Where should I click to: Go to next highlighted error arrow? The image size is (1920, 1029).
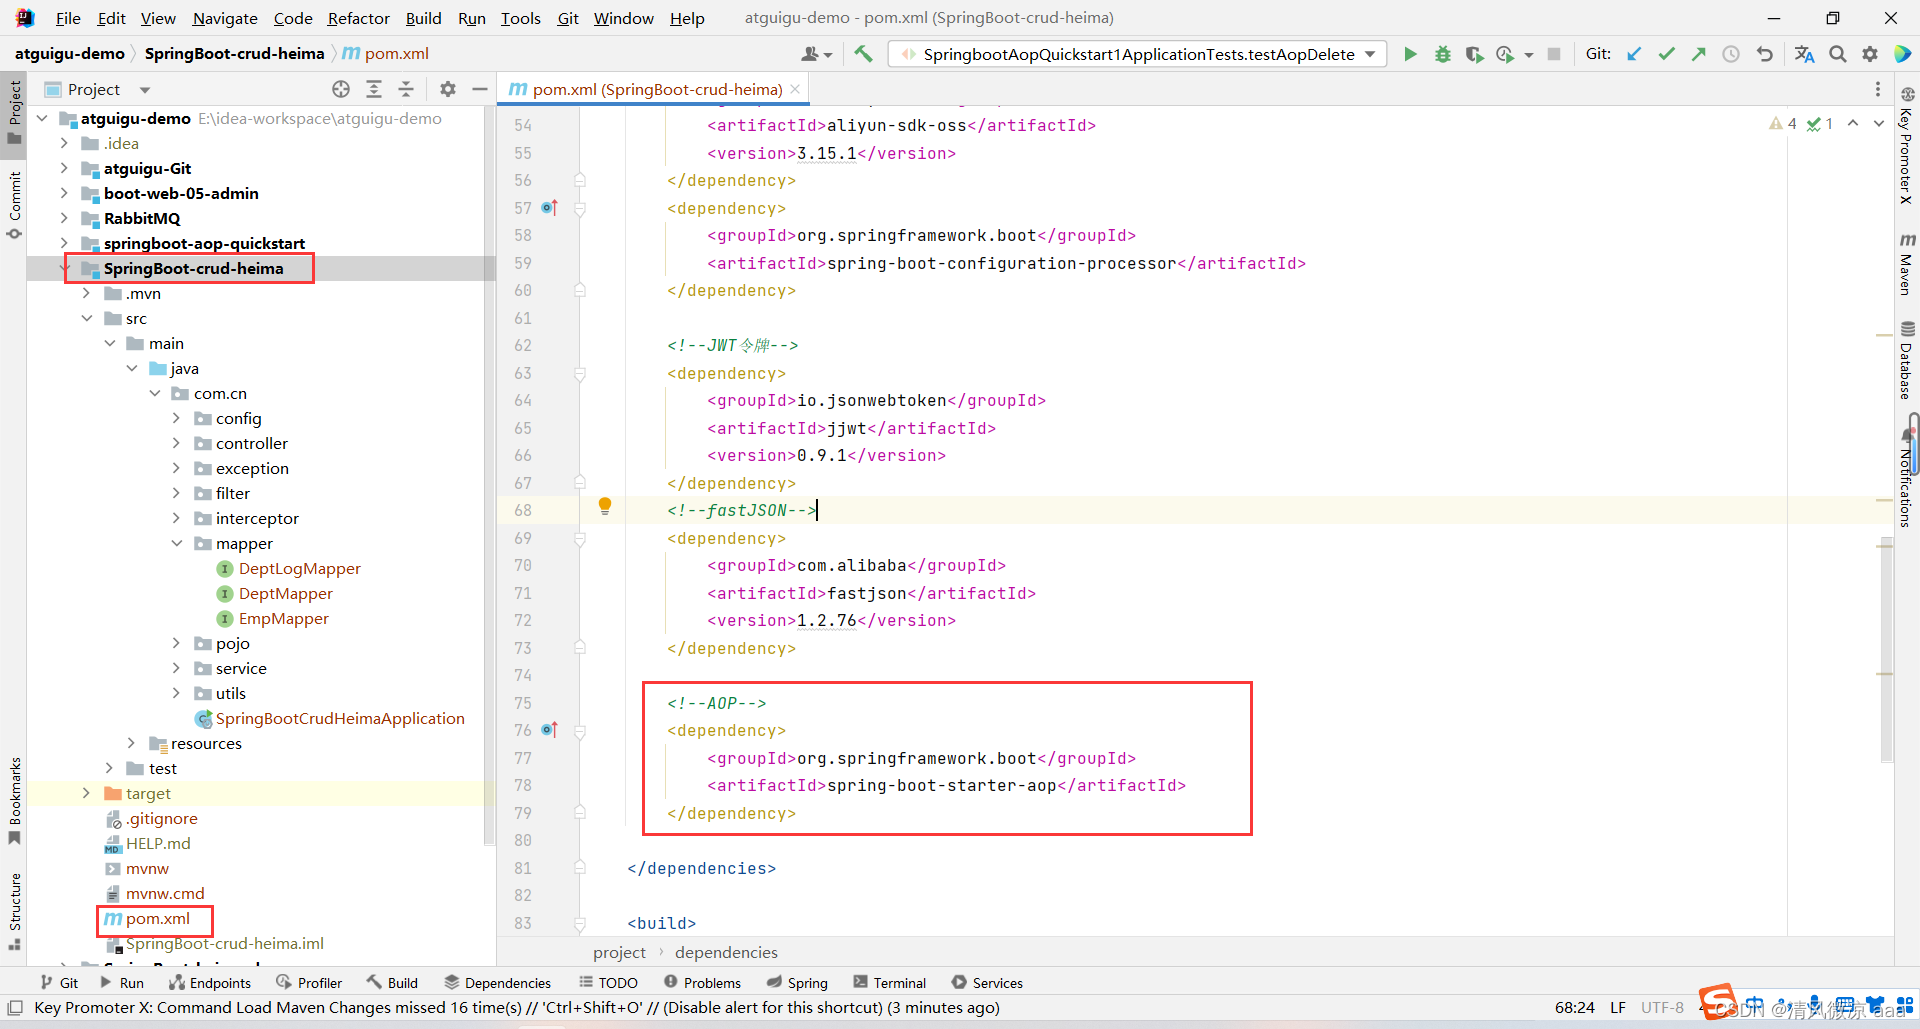(x=1878, y=123)
